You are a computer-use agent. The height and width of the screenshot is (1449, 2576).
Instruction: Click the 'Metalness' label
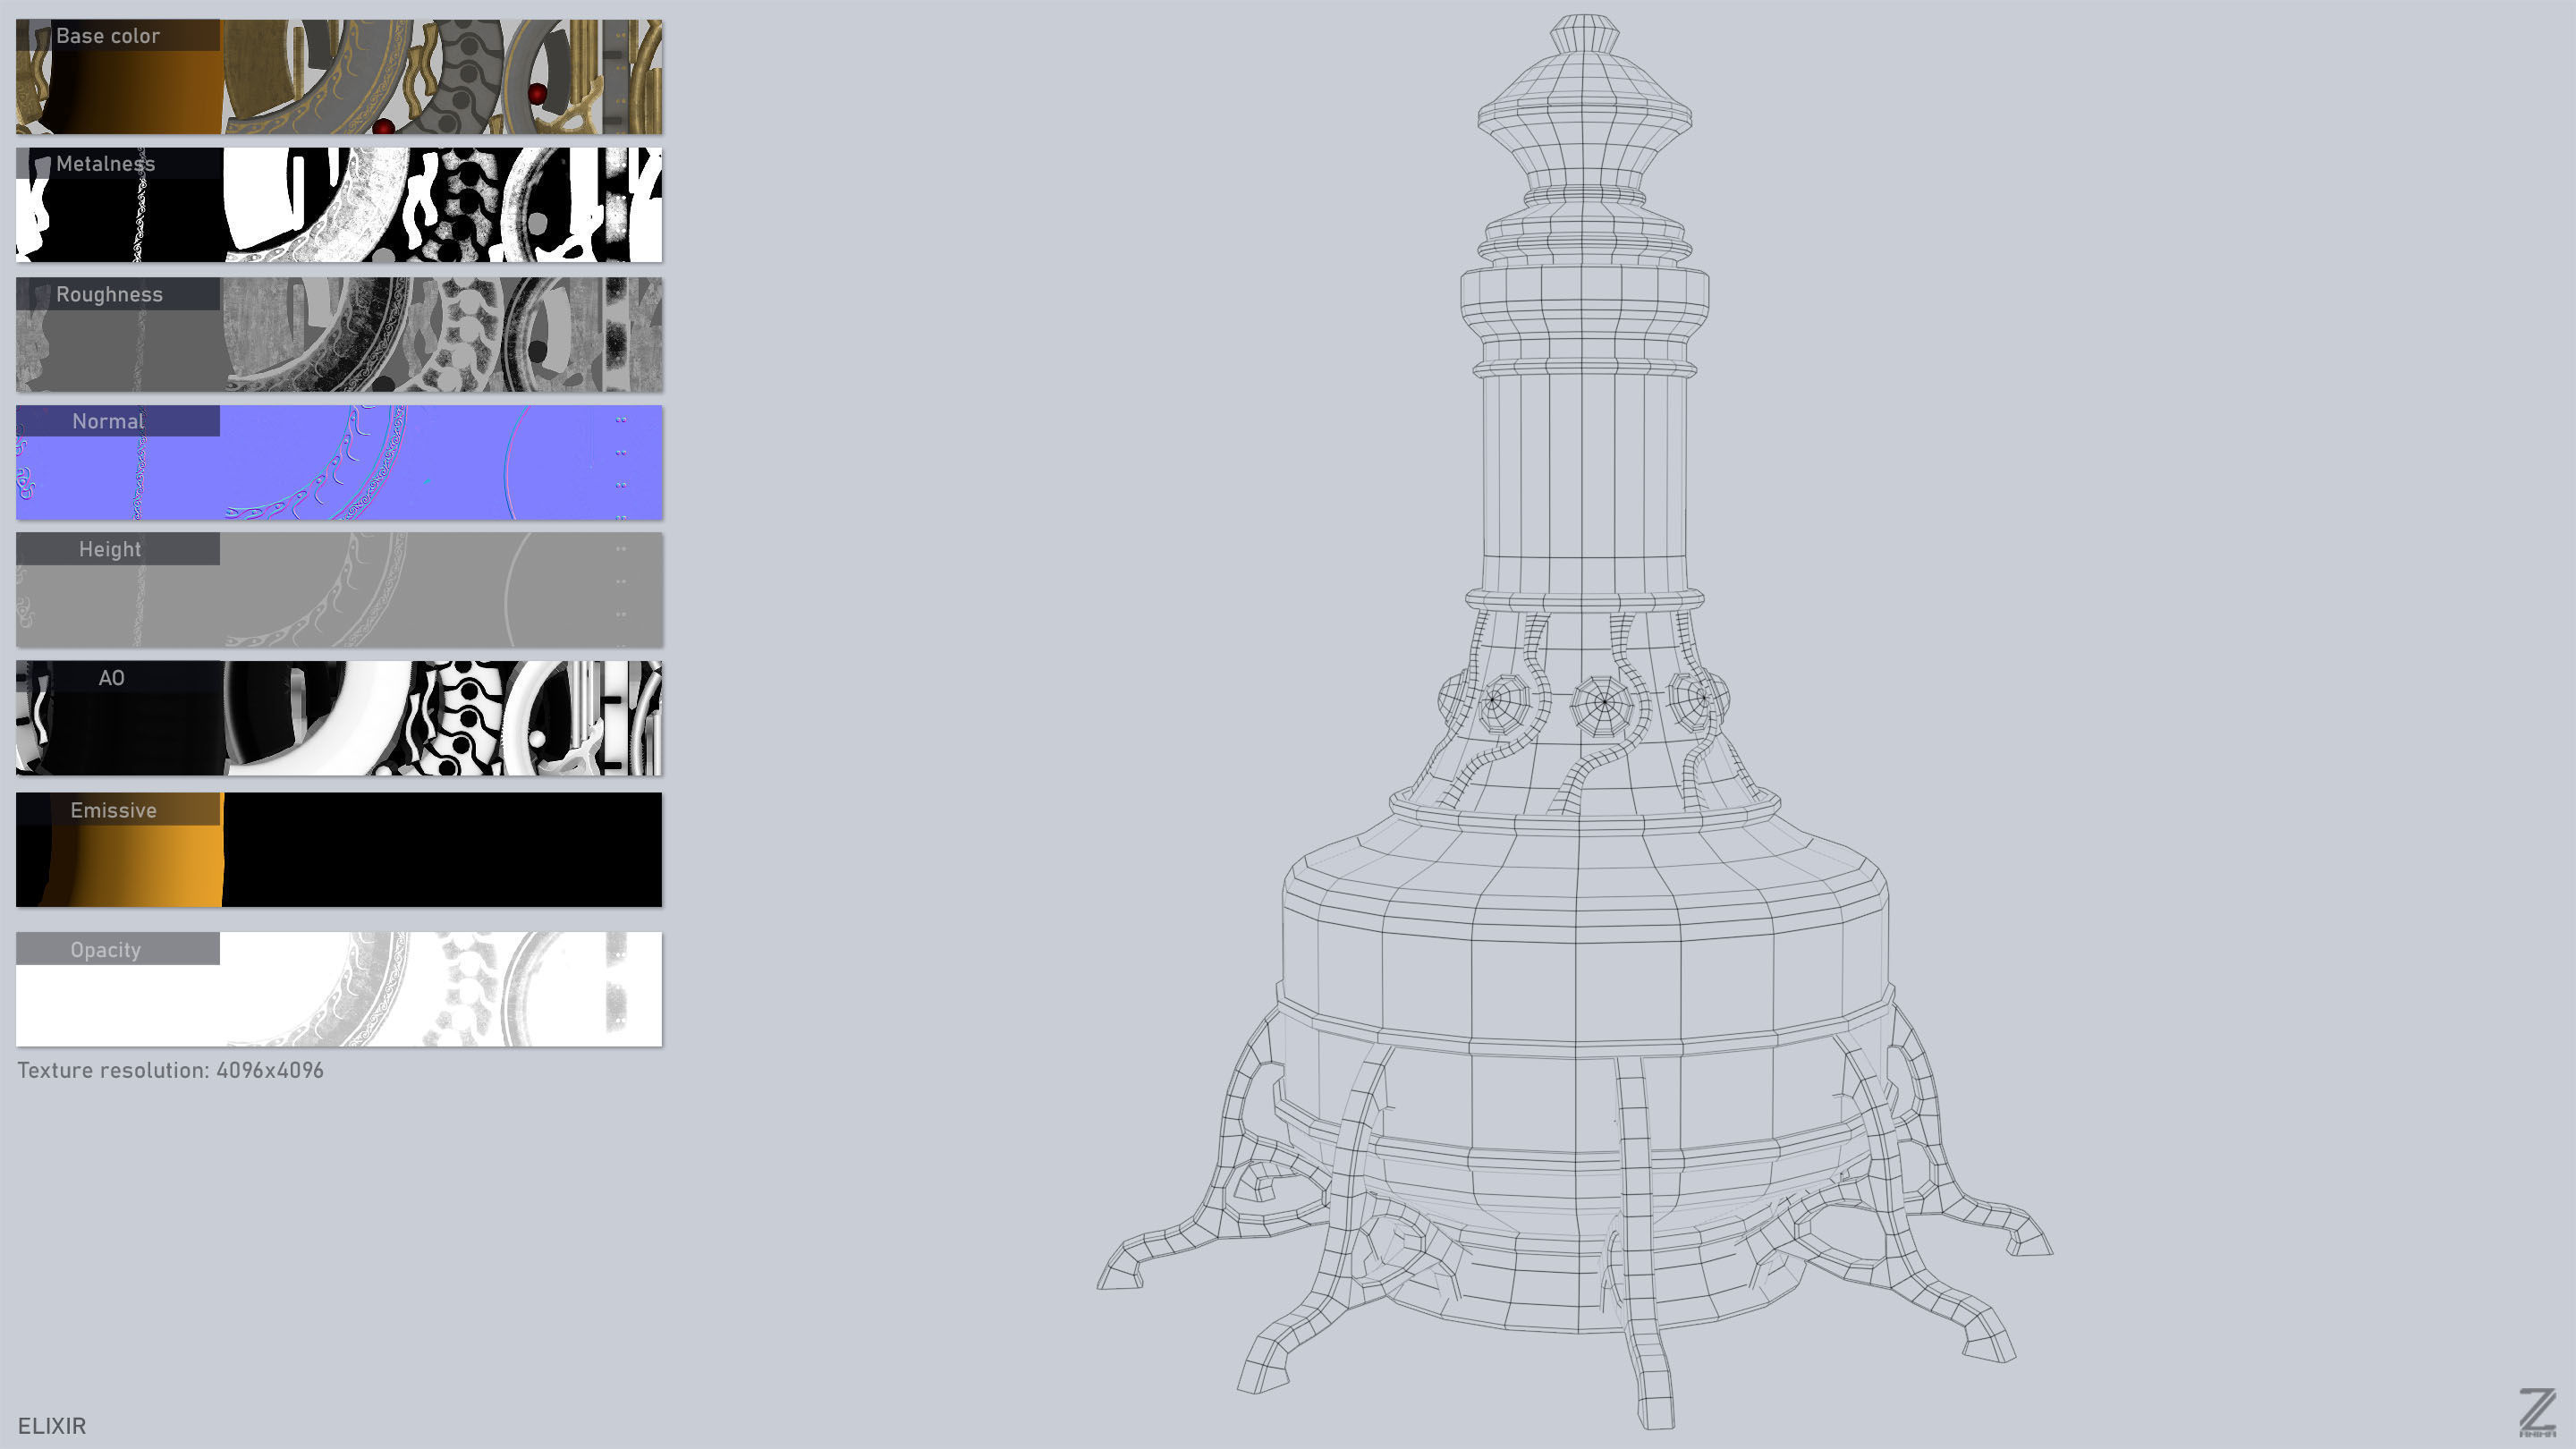point(106,164)
